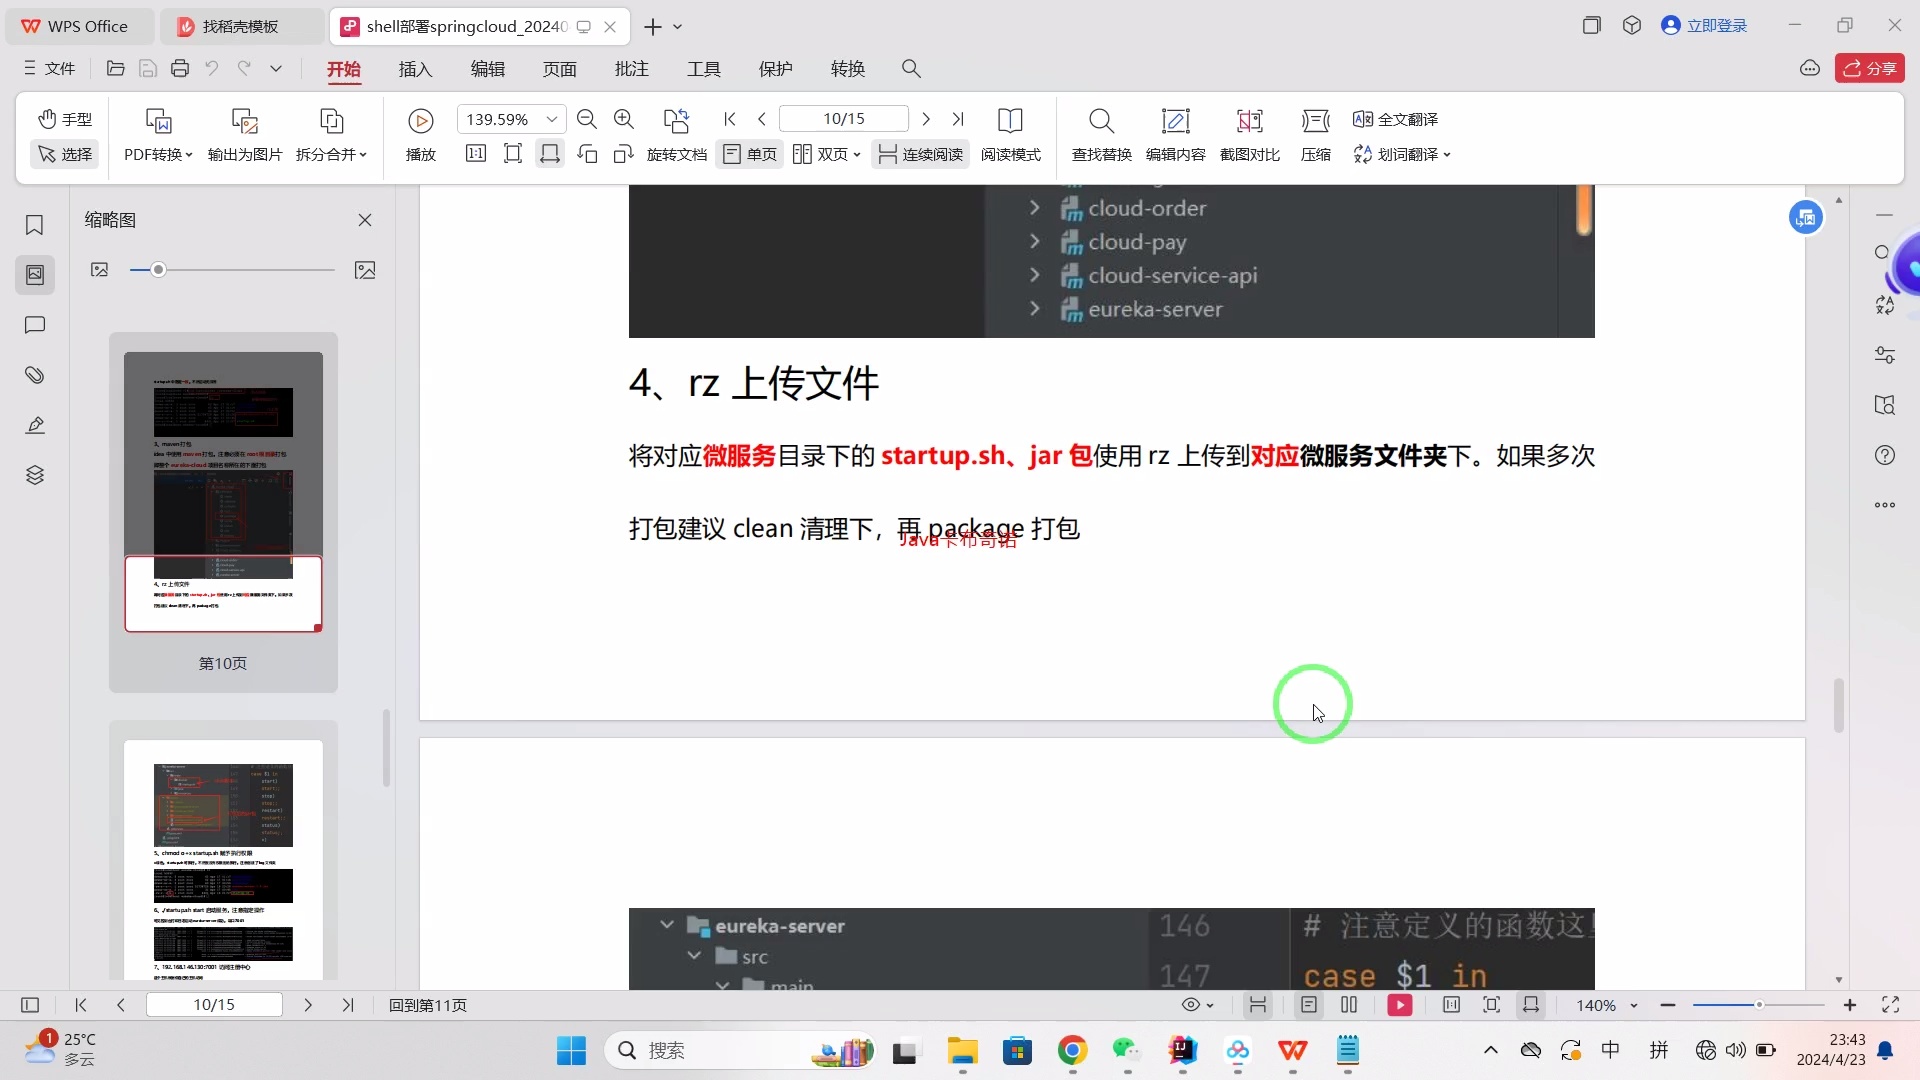Click the 立即登录 login button

1705,25
